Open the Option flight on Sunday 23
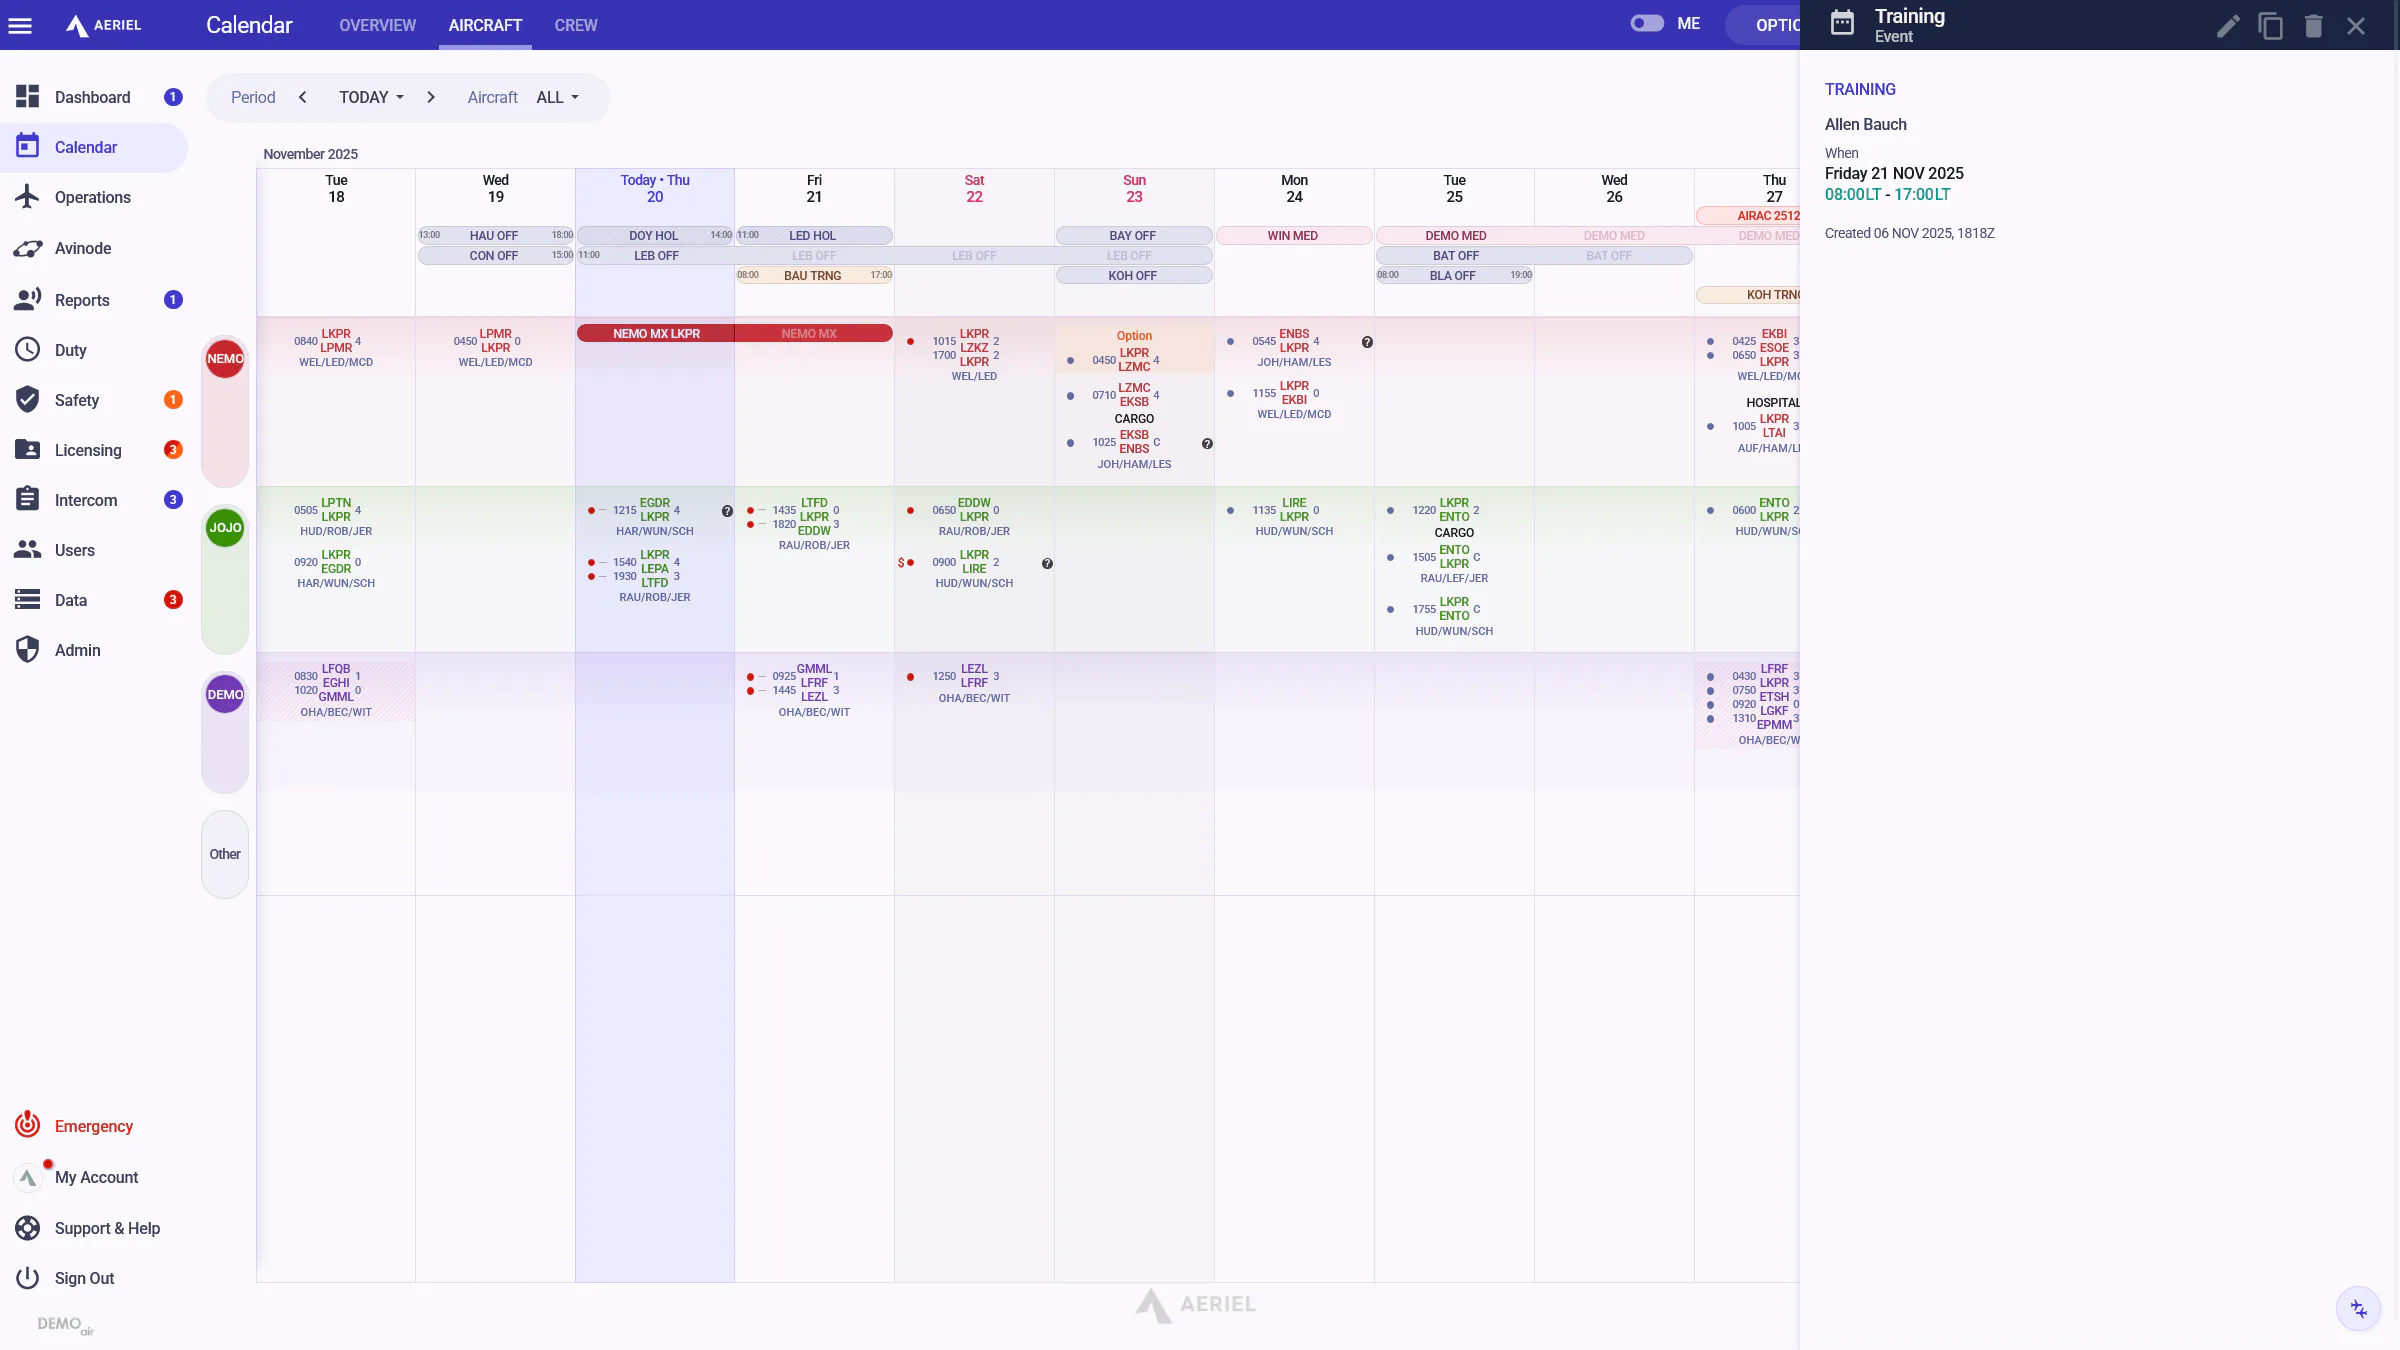2400x1350 pixels. 1134,352
